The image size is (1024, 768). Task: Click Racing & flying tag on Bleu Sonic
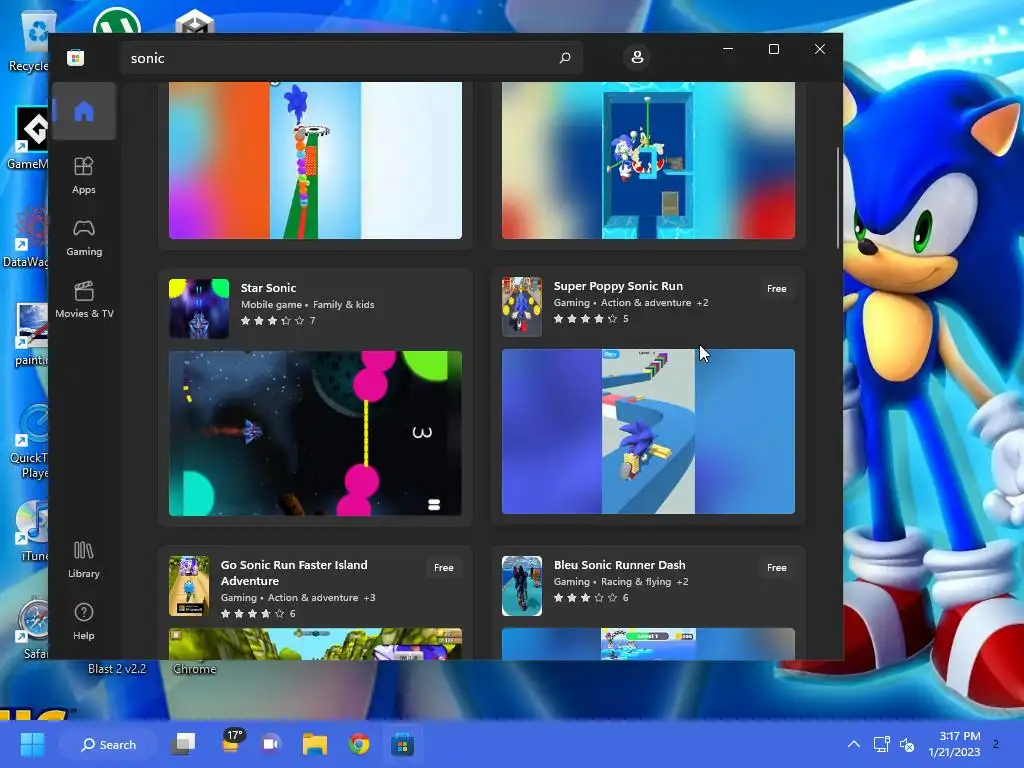[635, 581]
